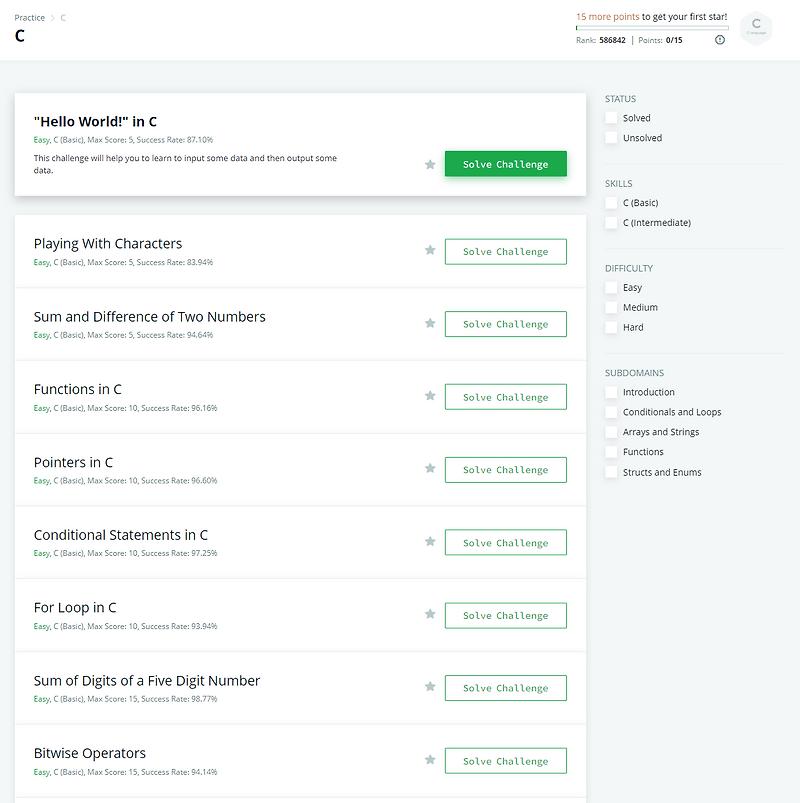The height and width of the screenshot is (803, 800).
Task: Open the points info tooltip icon
Action: (719, 41)
